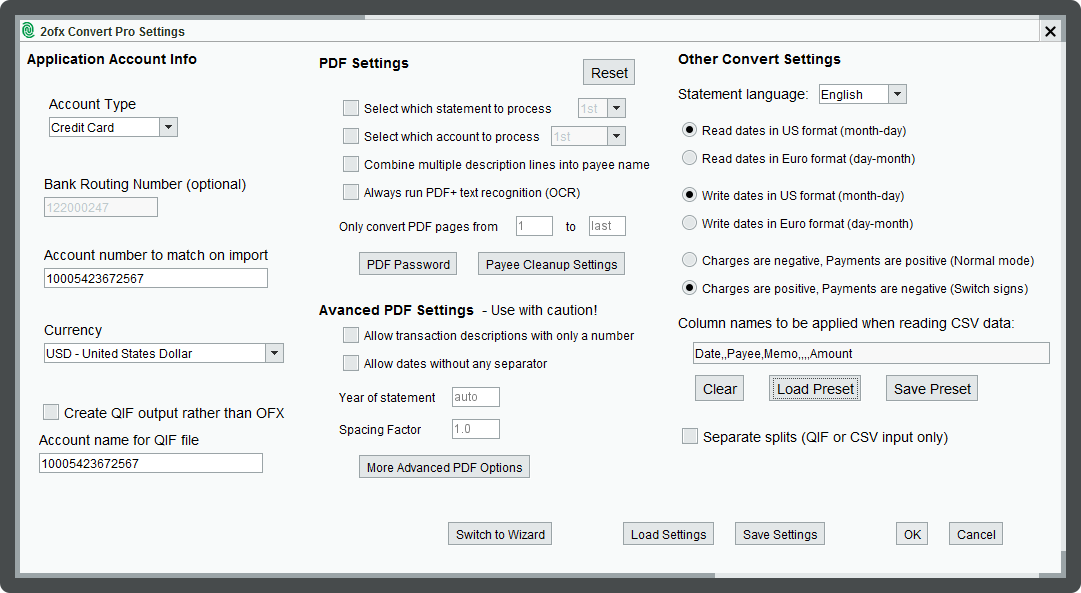Select Charges are negative Normal mode
The image size is (1081, 593).
tap(689, 260)
